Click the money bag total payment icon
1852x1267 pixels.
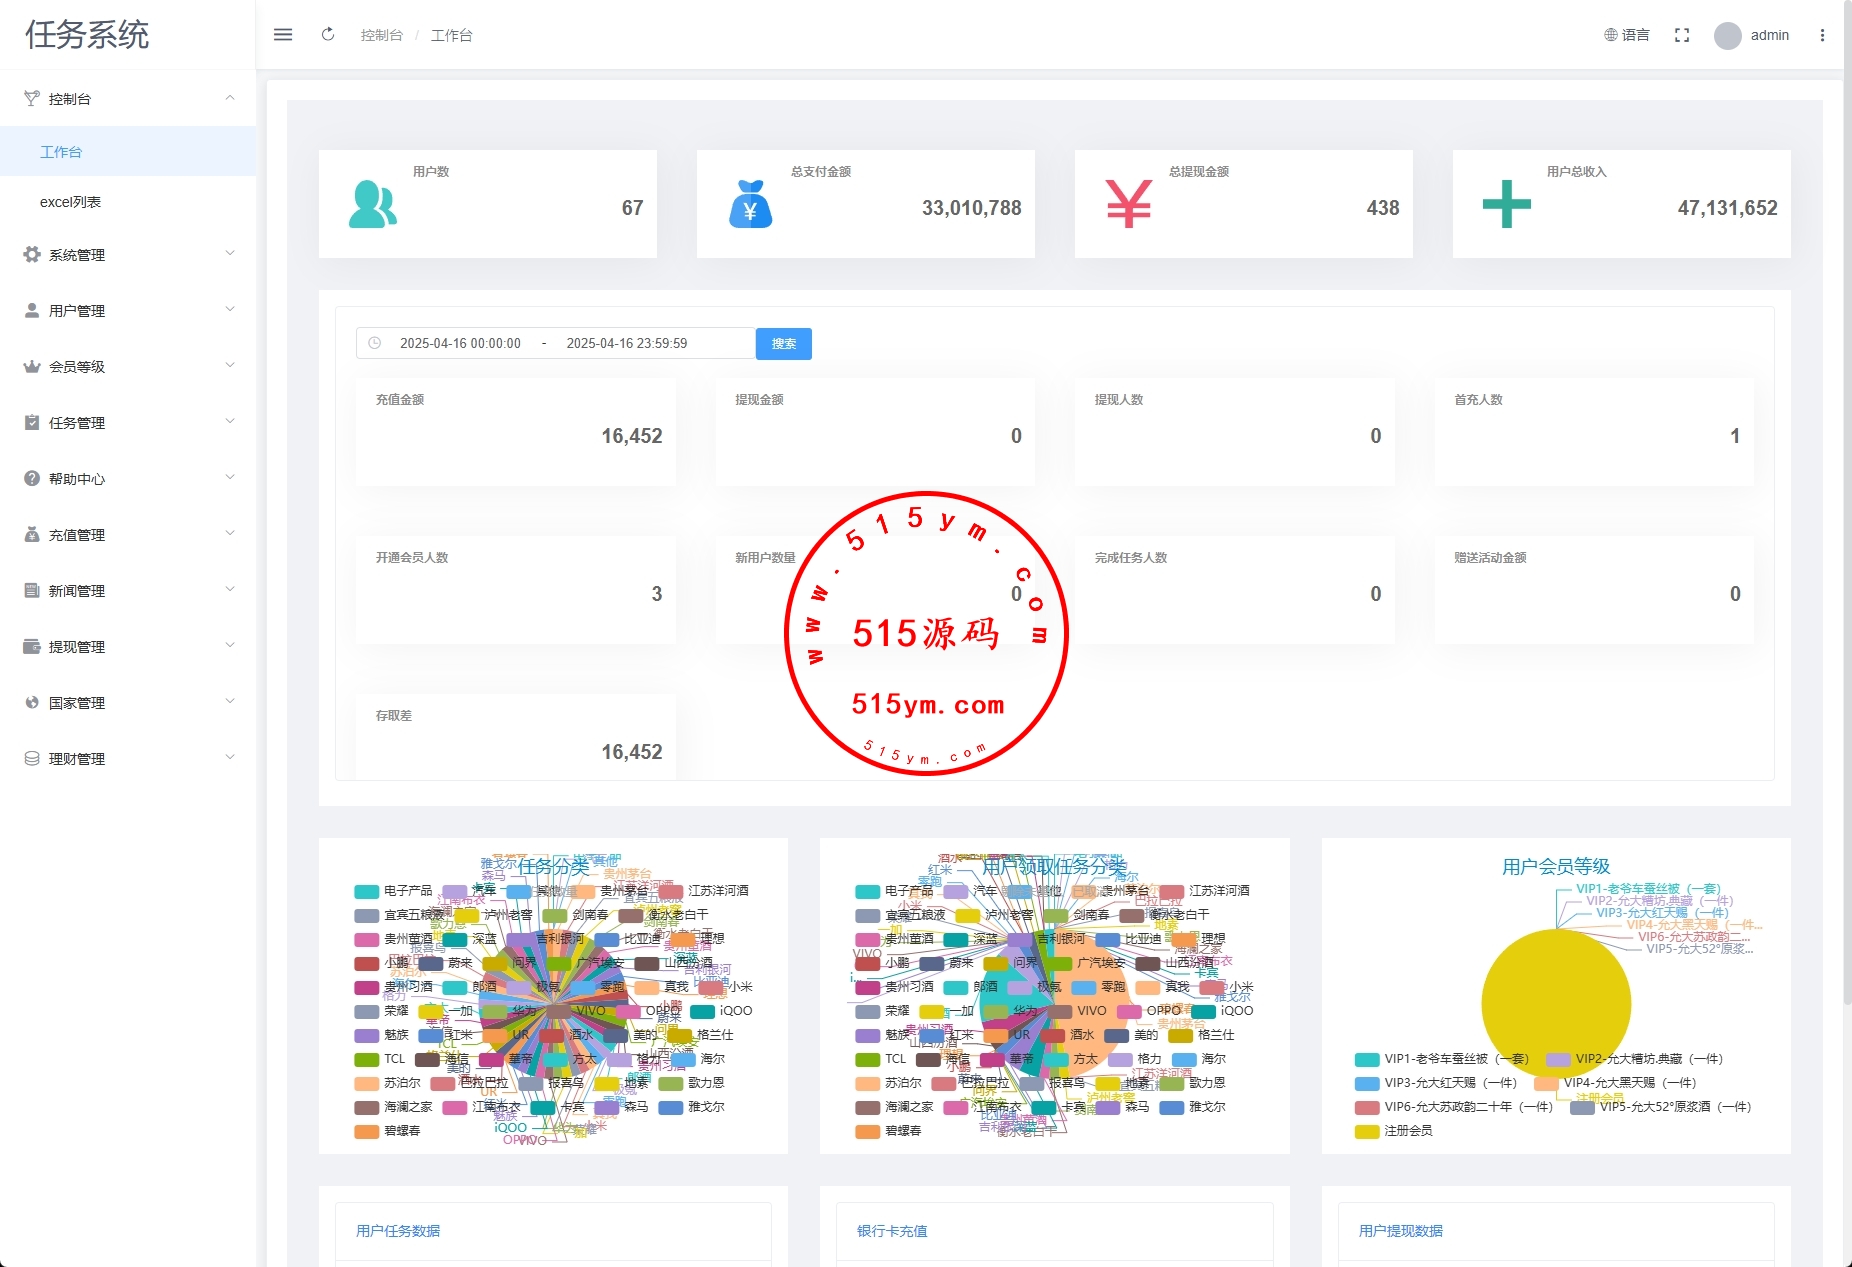[750, 204]
